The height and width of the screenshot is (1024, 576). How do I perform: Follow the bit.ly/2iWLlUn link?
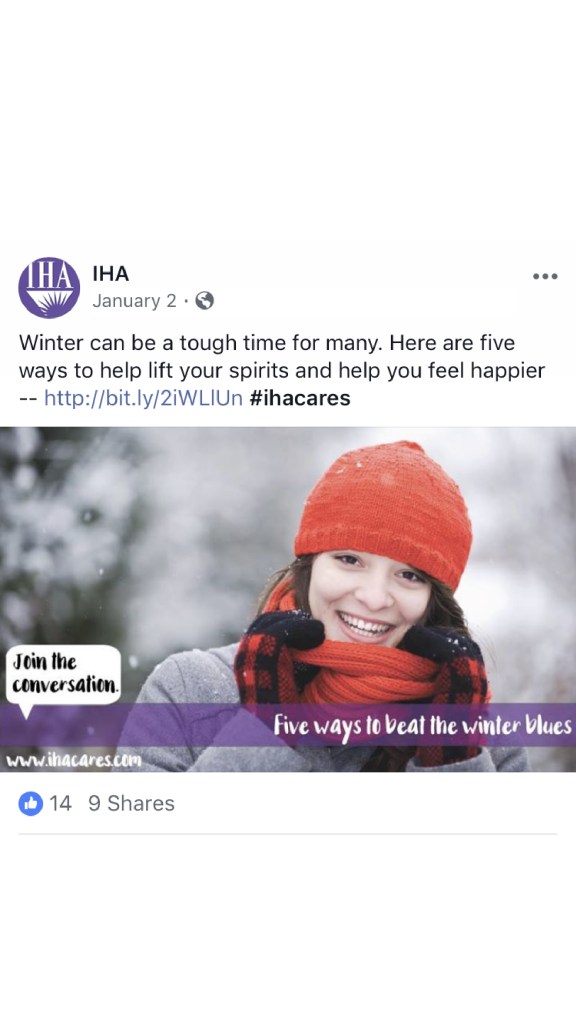tap(143, 398)
